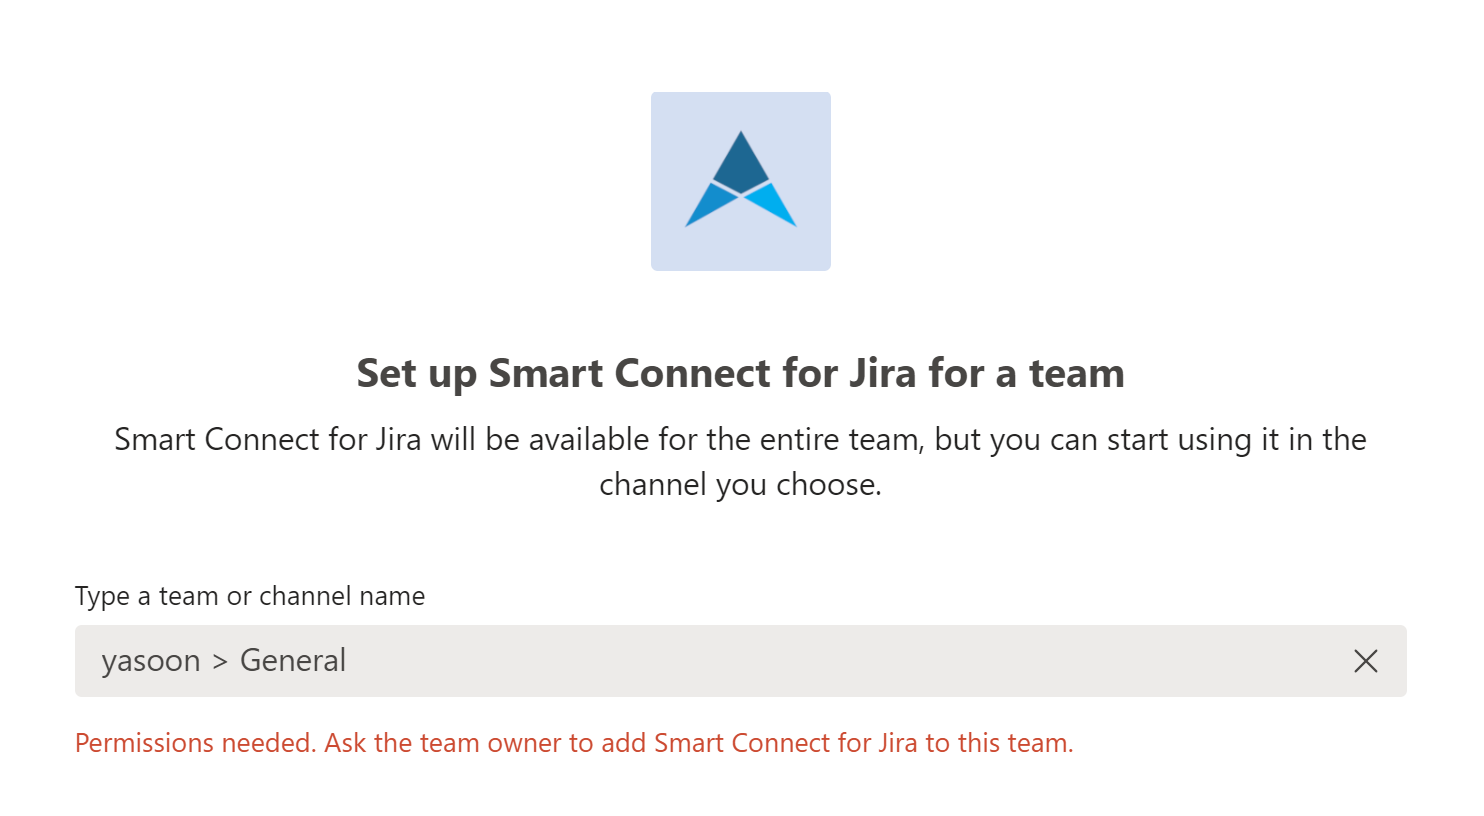Click 'channel you choose.' description line
The width and height of the screenshot is (1484, 816).
point(740,485)
